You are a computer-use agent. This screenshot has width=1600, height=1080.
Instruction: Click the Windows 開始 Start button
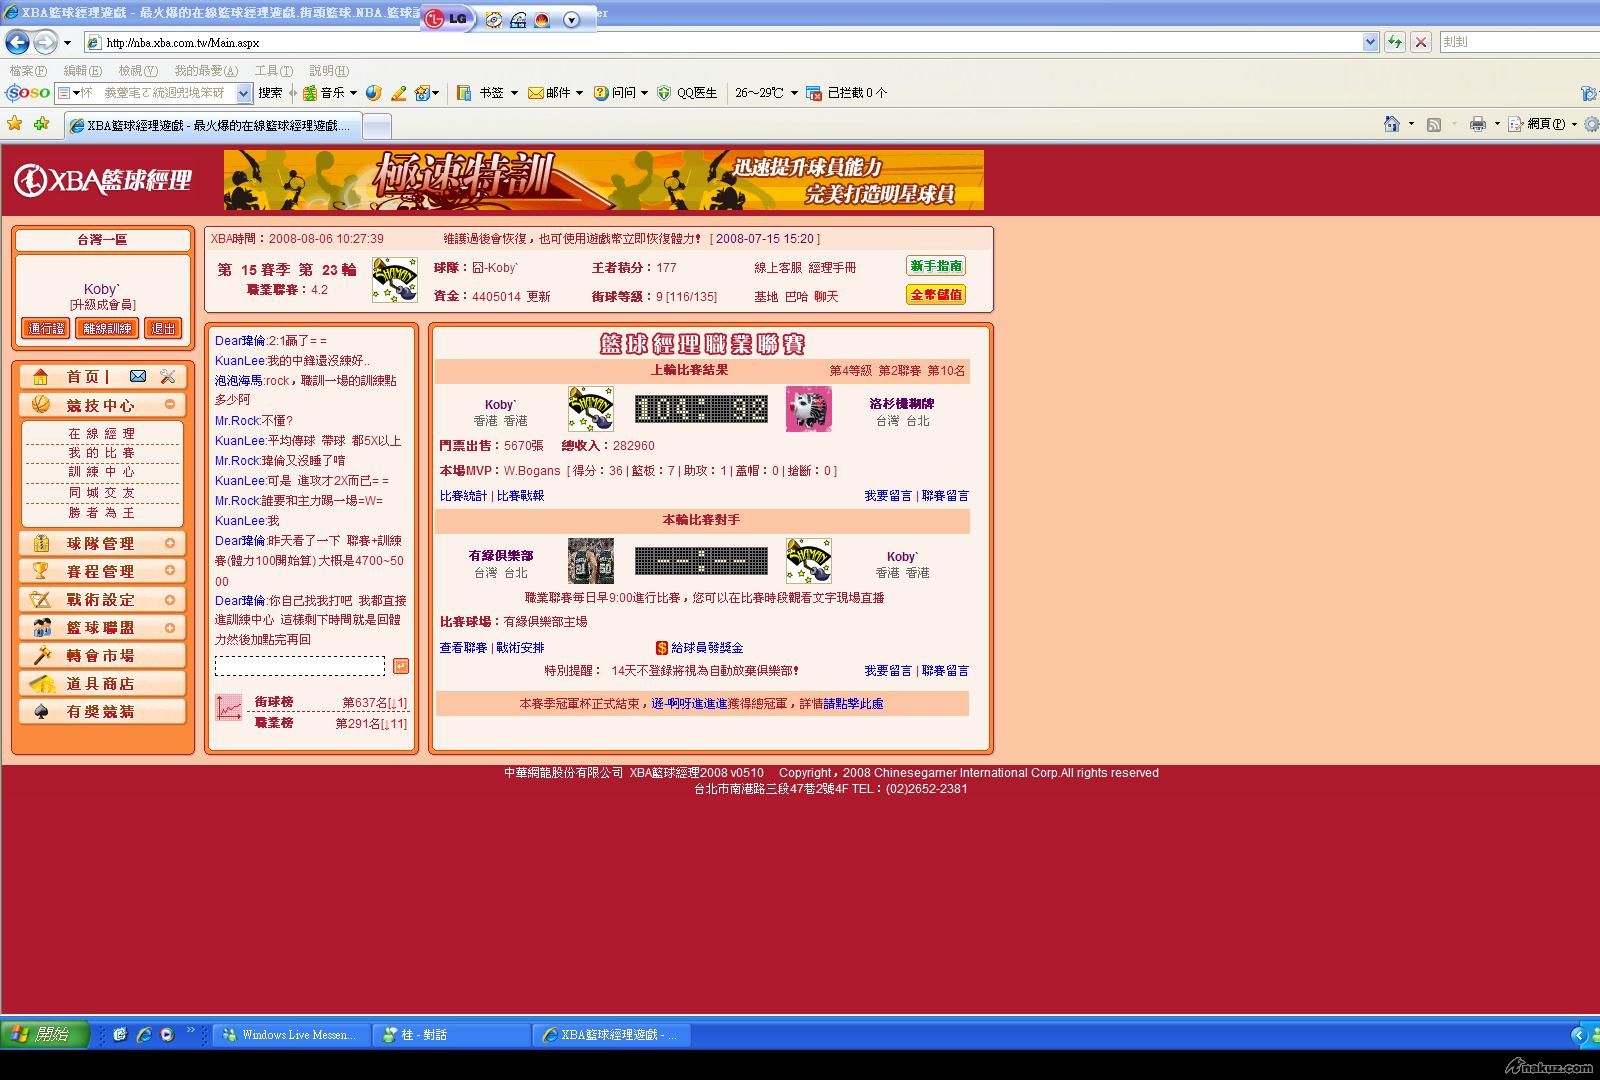click(x=45, y=1035)
